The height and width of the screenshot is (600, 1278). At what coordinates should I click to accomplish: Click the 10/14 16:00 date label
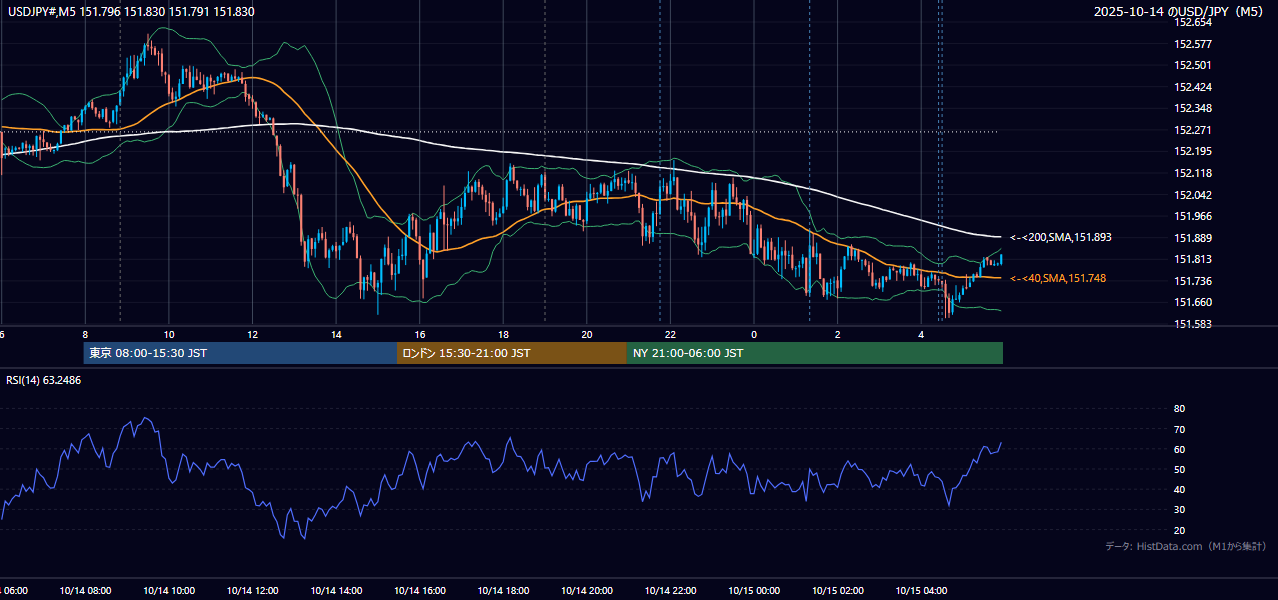tap(420, 590)
